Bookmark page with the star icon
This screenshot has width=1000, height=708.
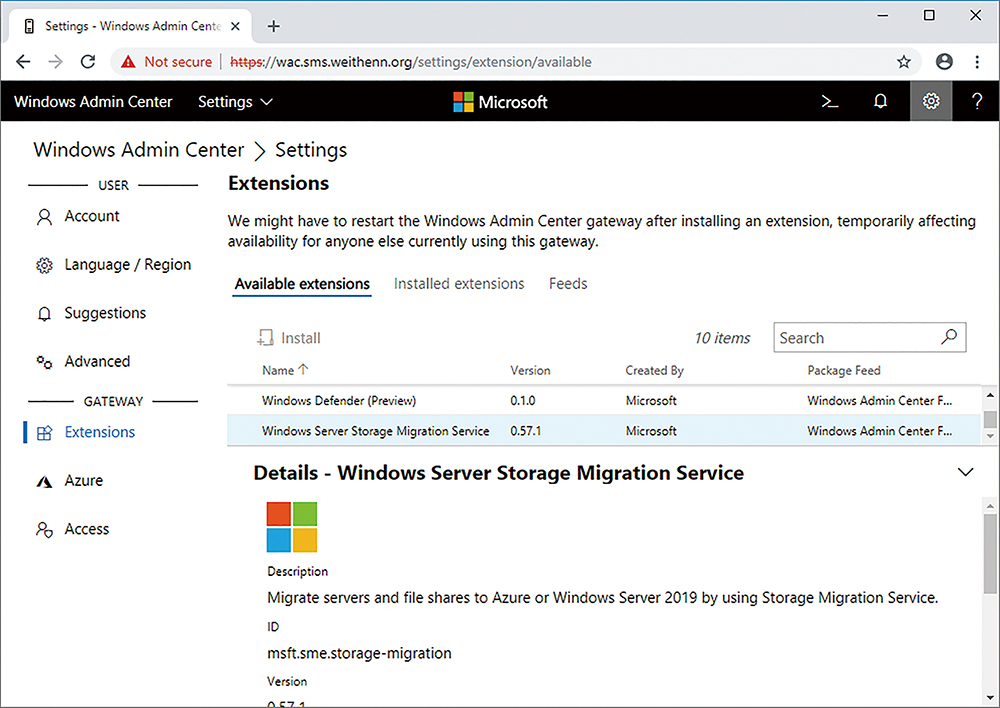tap(904, 62)
